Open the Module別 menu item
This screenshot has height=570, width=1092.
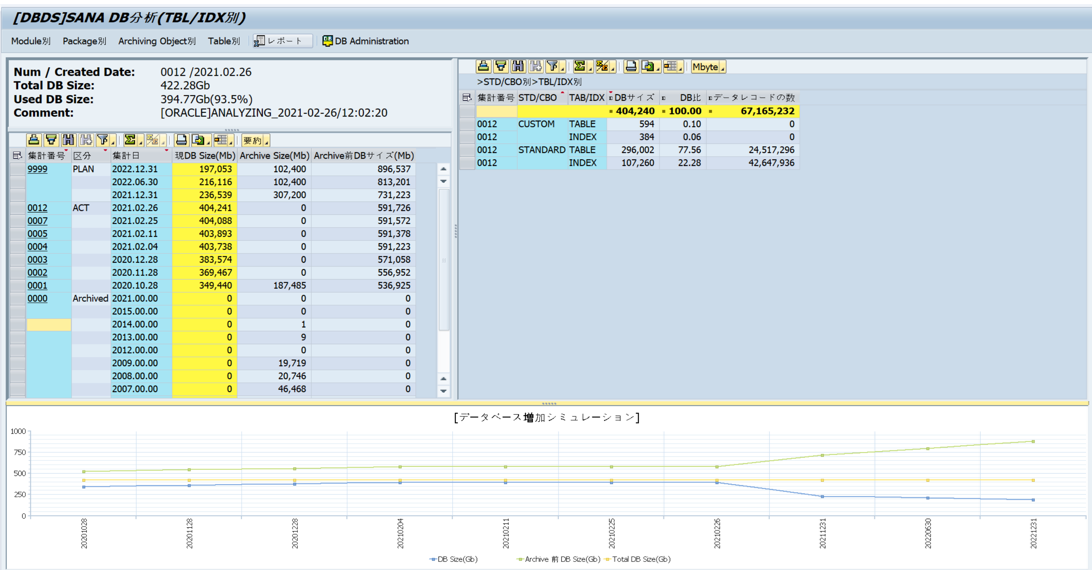tap(30, 41)
